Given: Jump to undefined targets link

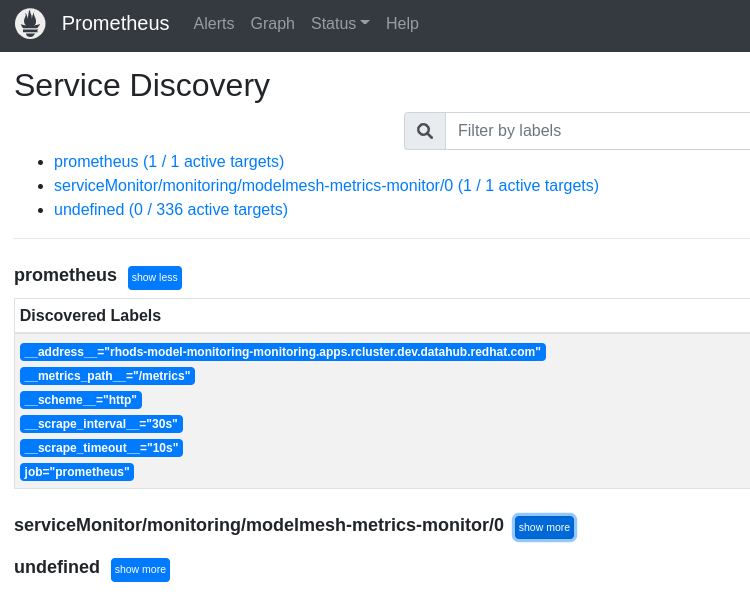Looking at the screenshot, I should 171,210.
